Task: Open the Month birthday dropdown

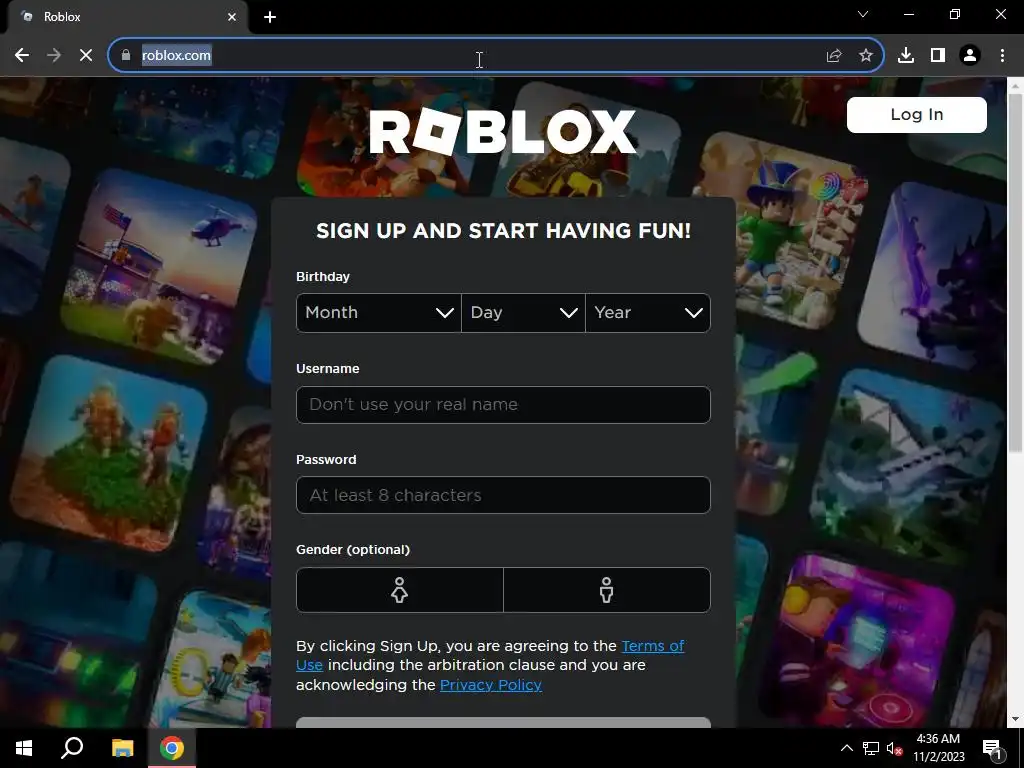Action: tap(379, 313)
